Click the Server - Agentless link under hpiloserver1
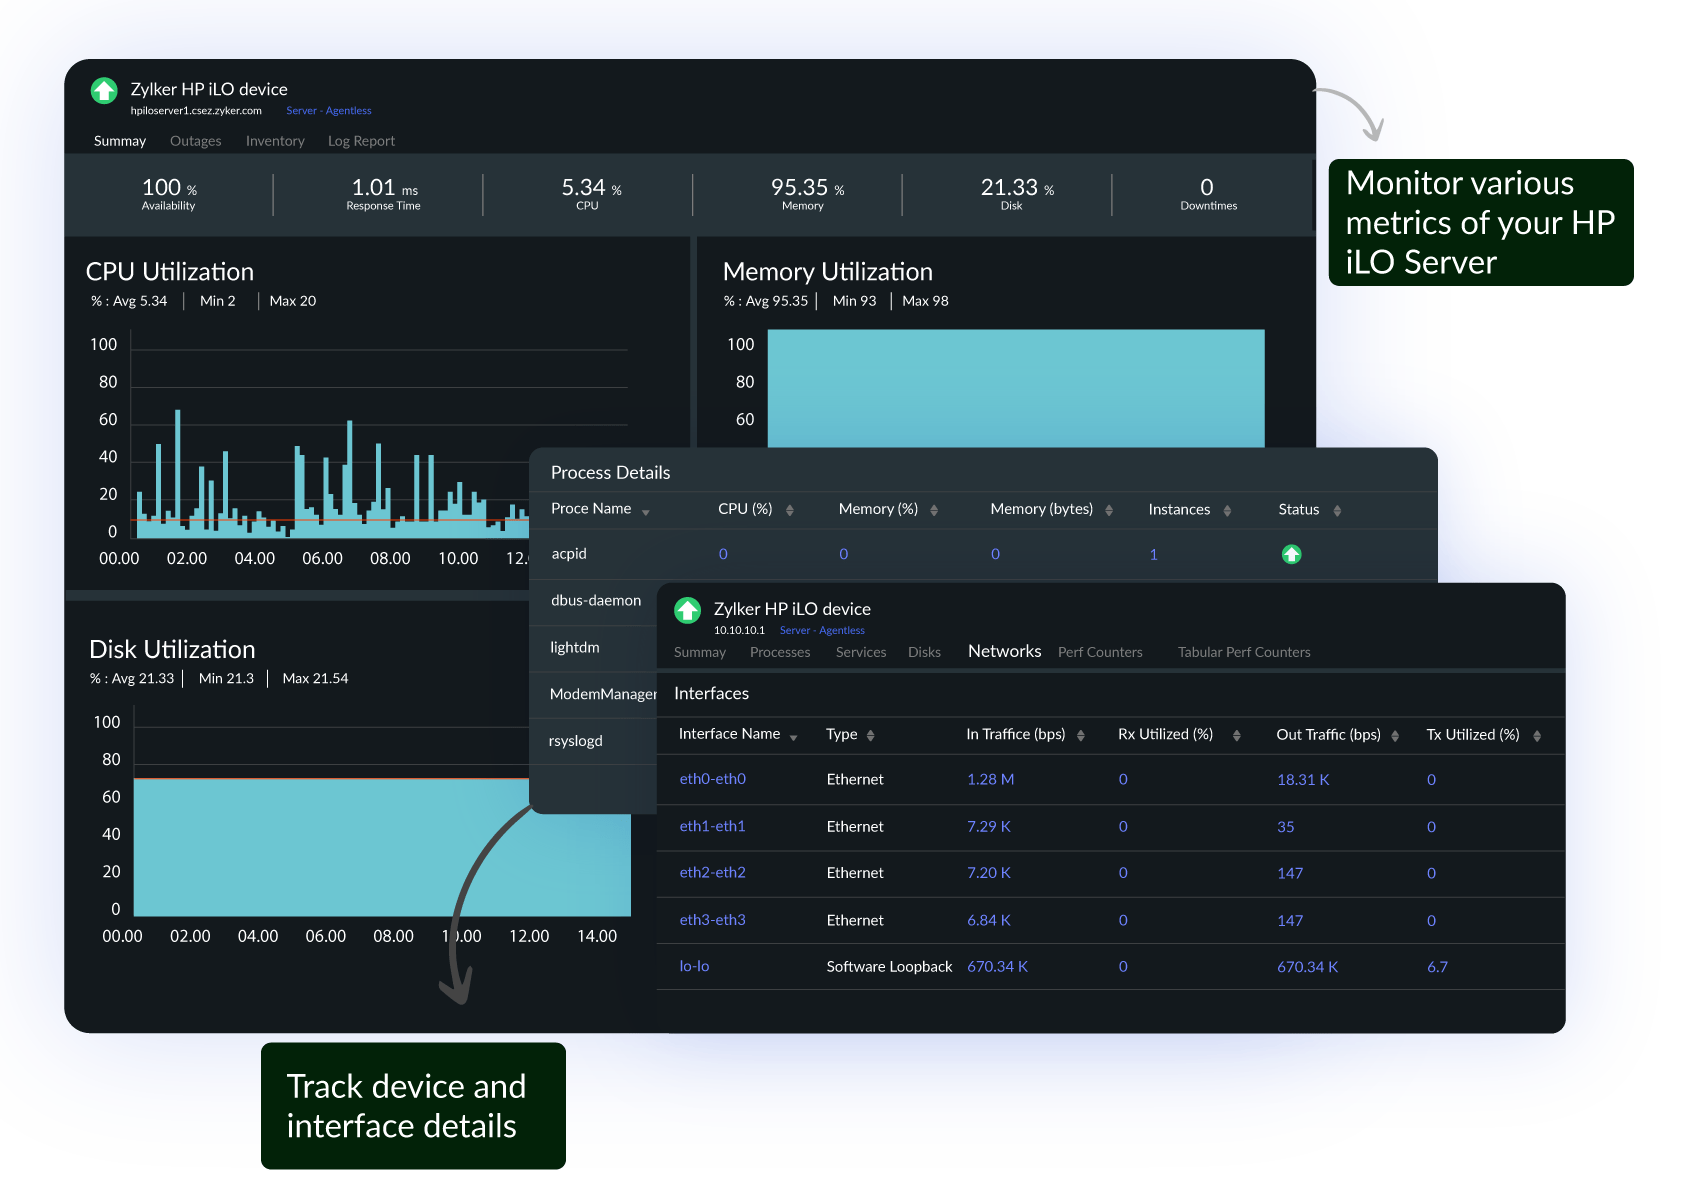1691x1188 pixels. [x=328, y=111]
